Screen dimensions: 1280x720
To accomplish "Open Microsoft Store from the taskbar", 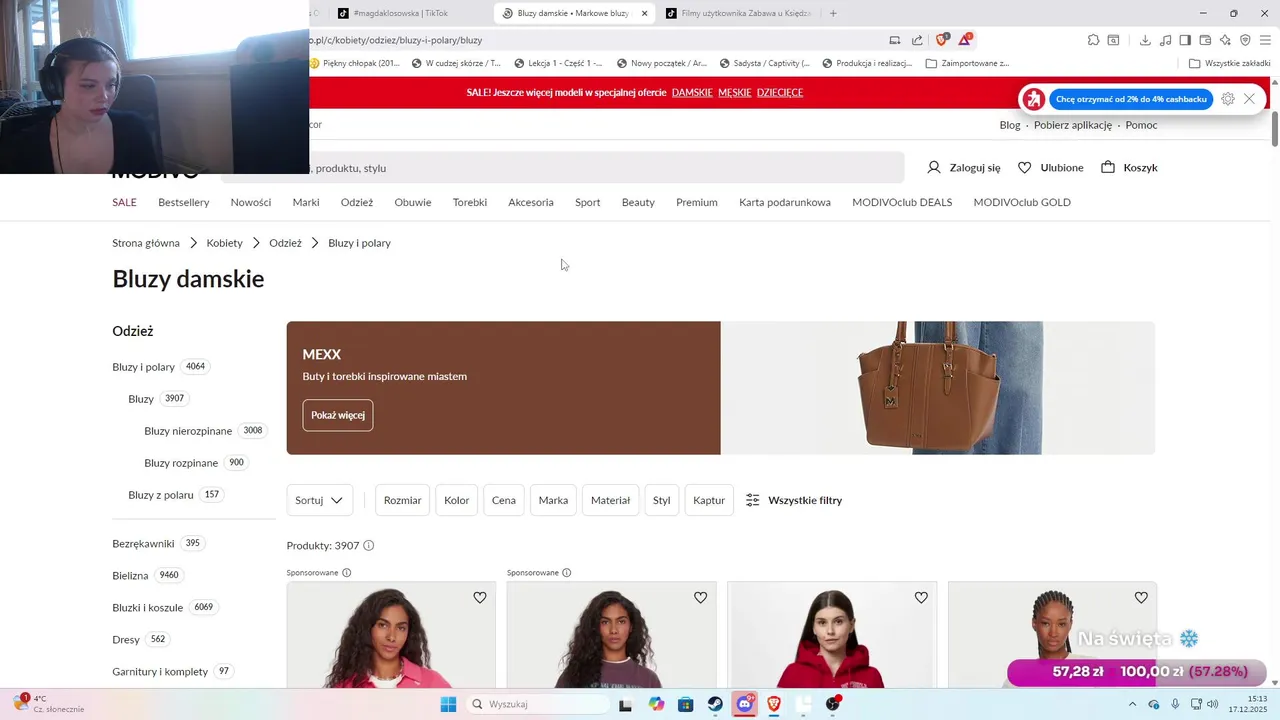I will point(685,704).
